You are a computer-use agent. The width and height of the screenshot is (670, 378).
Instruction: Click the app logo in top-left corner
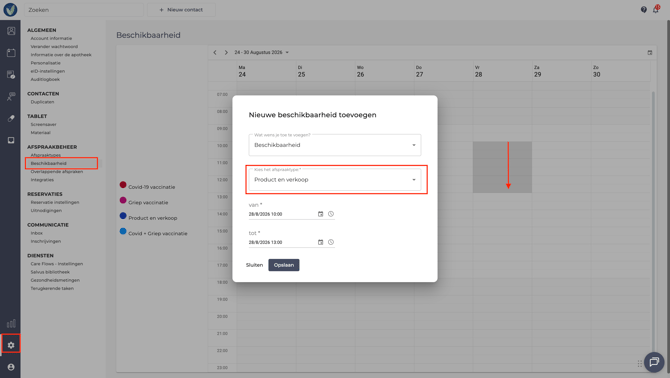coord(10,9)
